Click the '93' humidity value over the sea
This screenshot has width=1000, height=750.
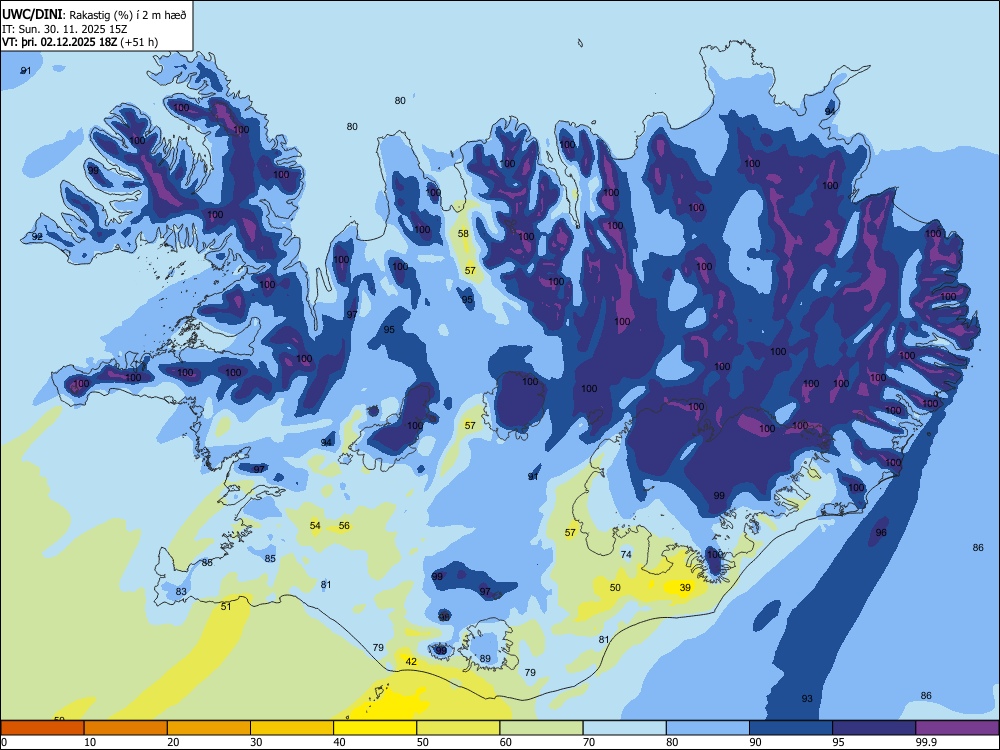[x=807, y=698]
